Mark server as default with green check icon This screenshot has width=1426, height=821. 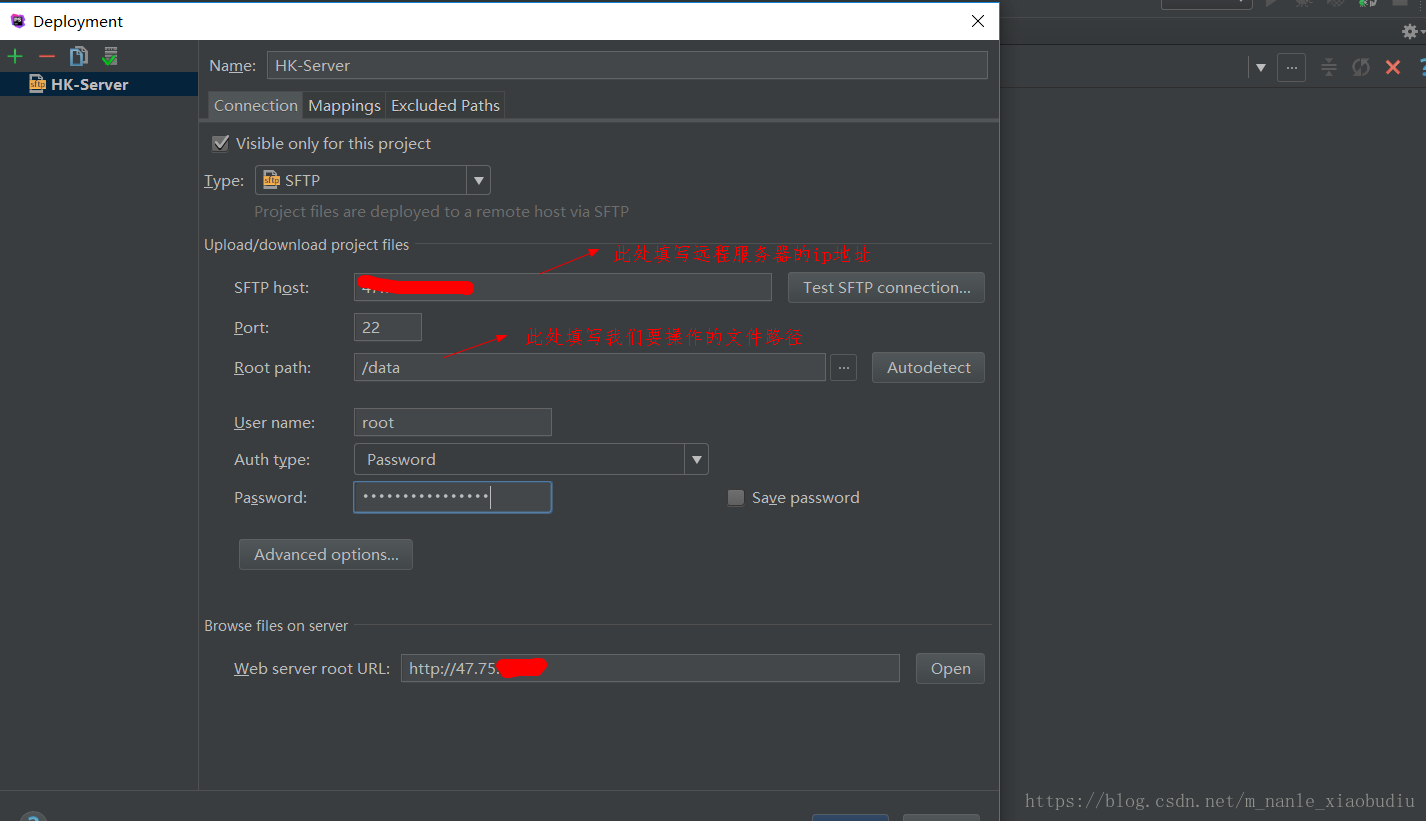pyautogui.click(x=110, y=56)
